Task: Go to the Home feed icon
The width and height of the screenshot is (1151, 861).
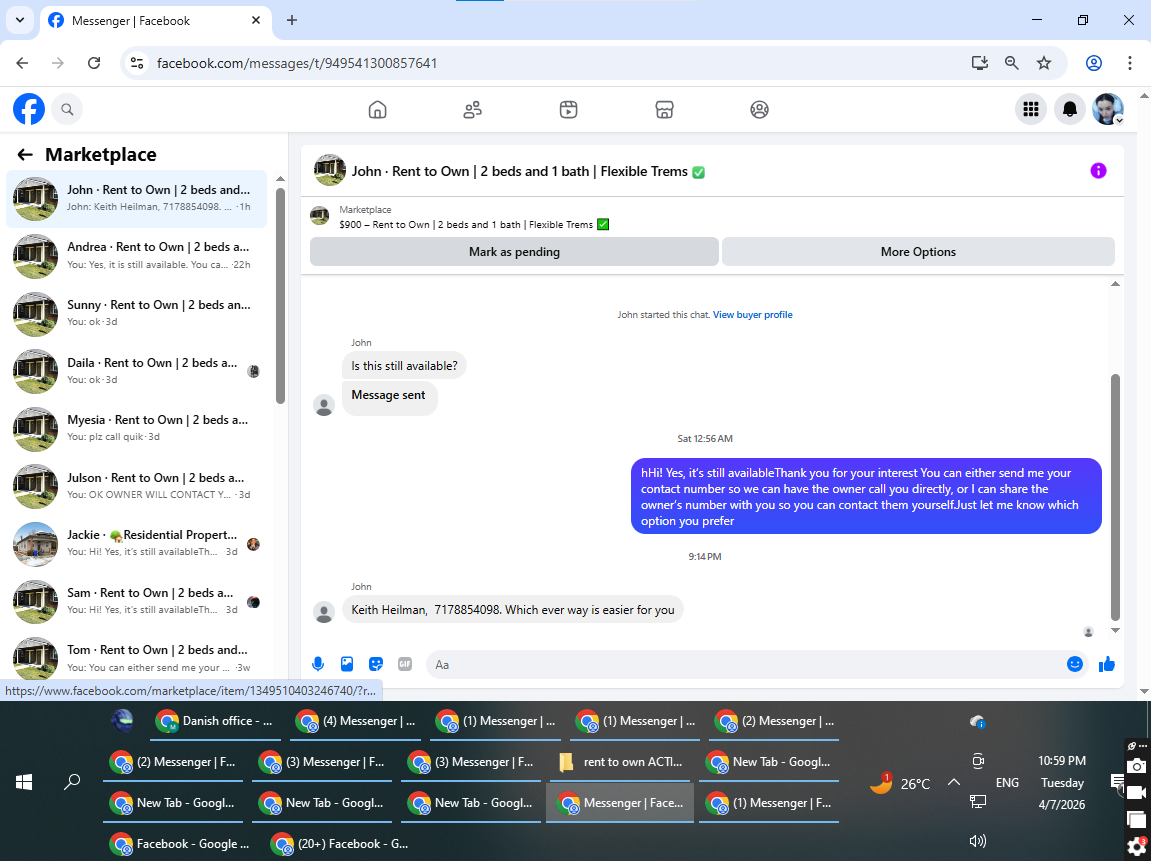Action: (377, 109)
